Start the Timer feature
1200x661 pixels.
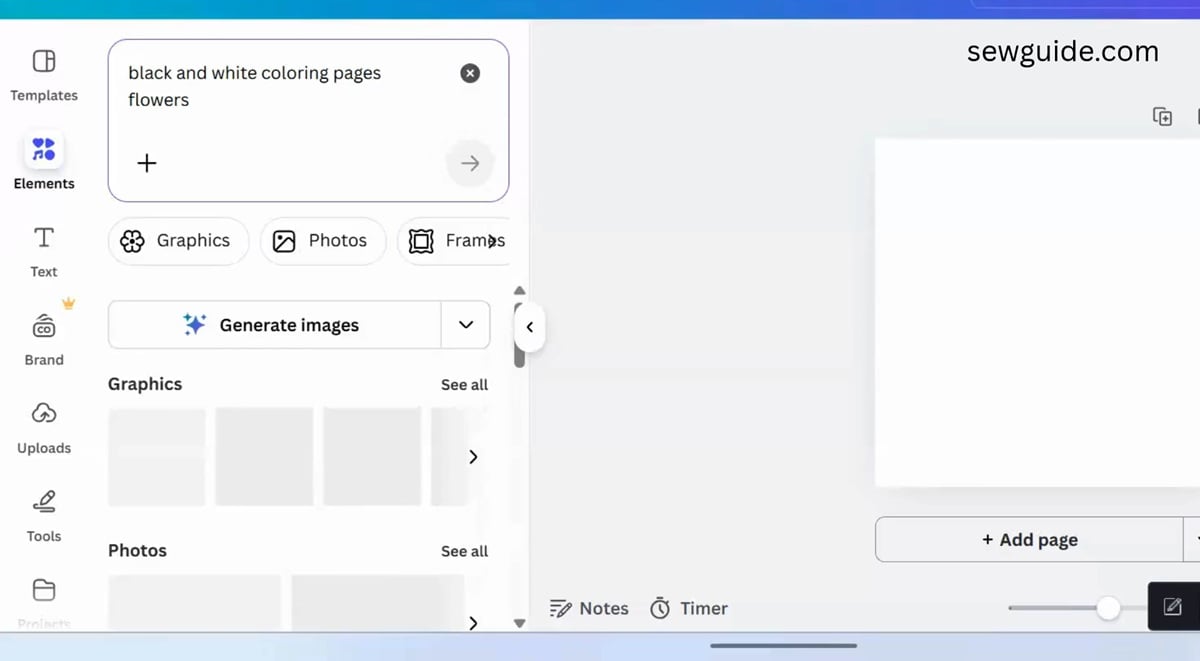coord(689,608)
